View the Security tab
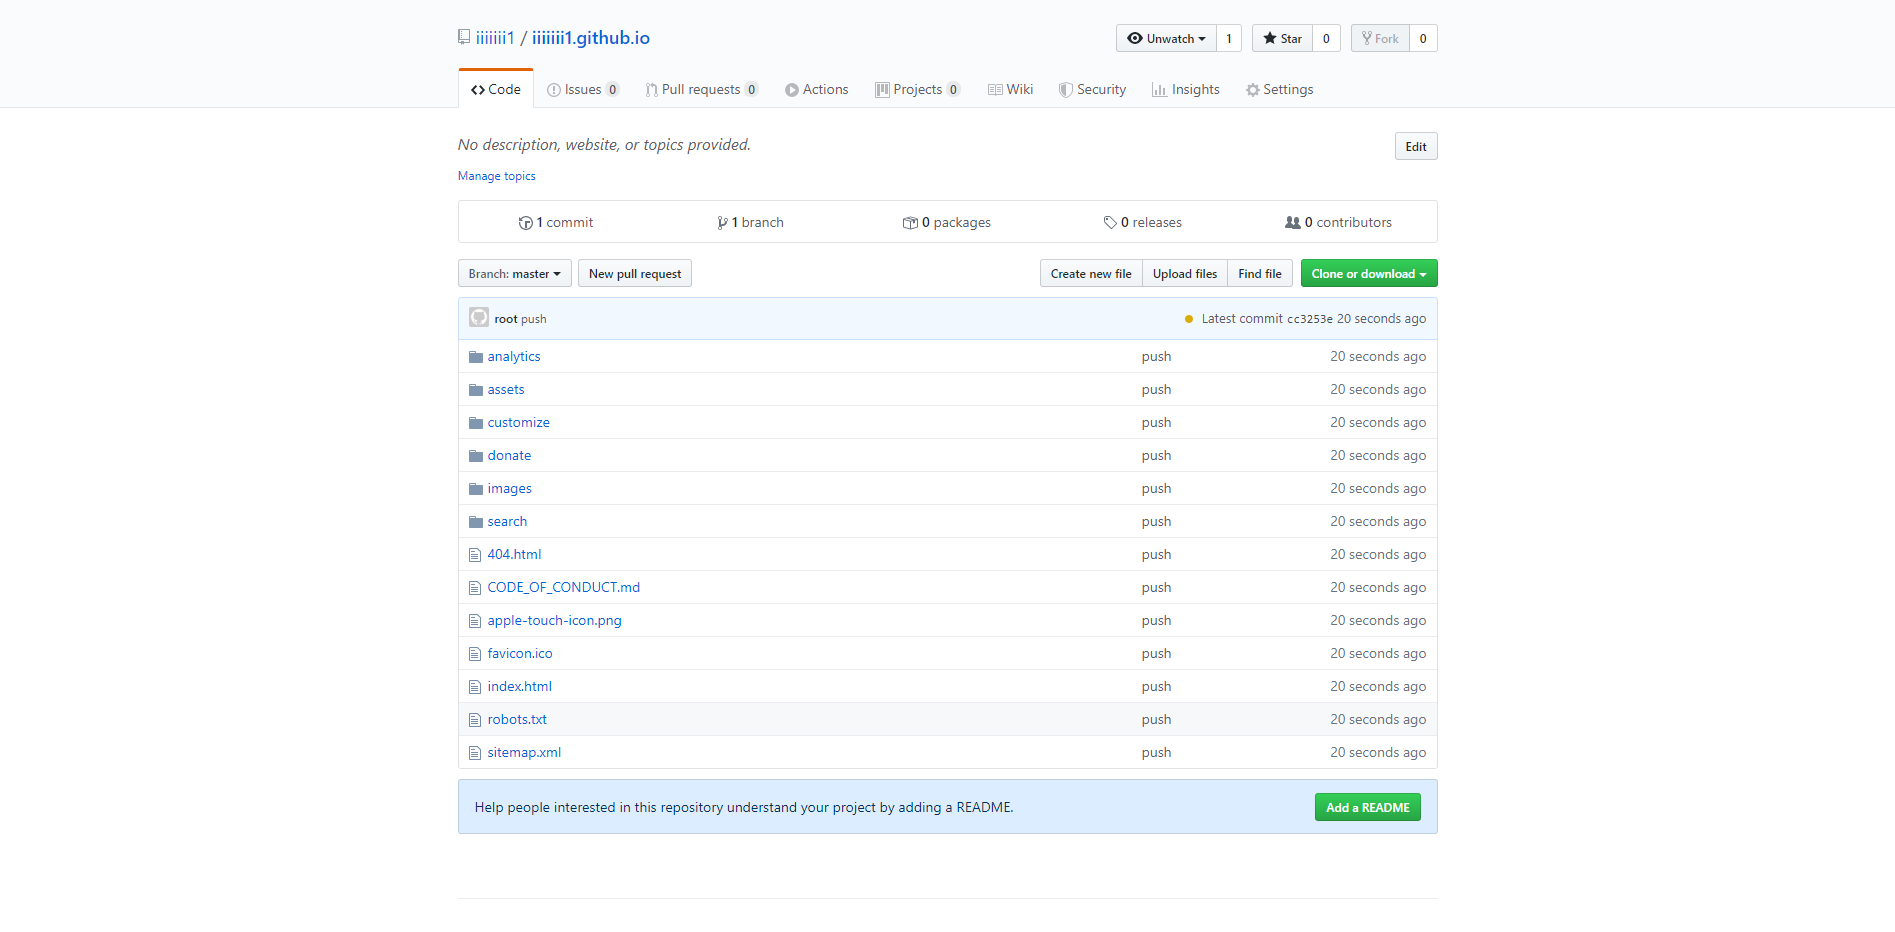The image size is (1895, 932). coord(1092,89)
